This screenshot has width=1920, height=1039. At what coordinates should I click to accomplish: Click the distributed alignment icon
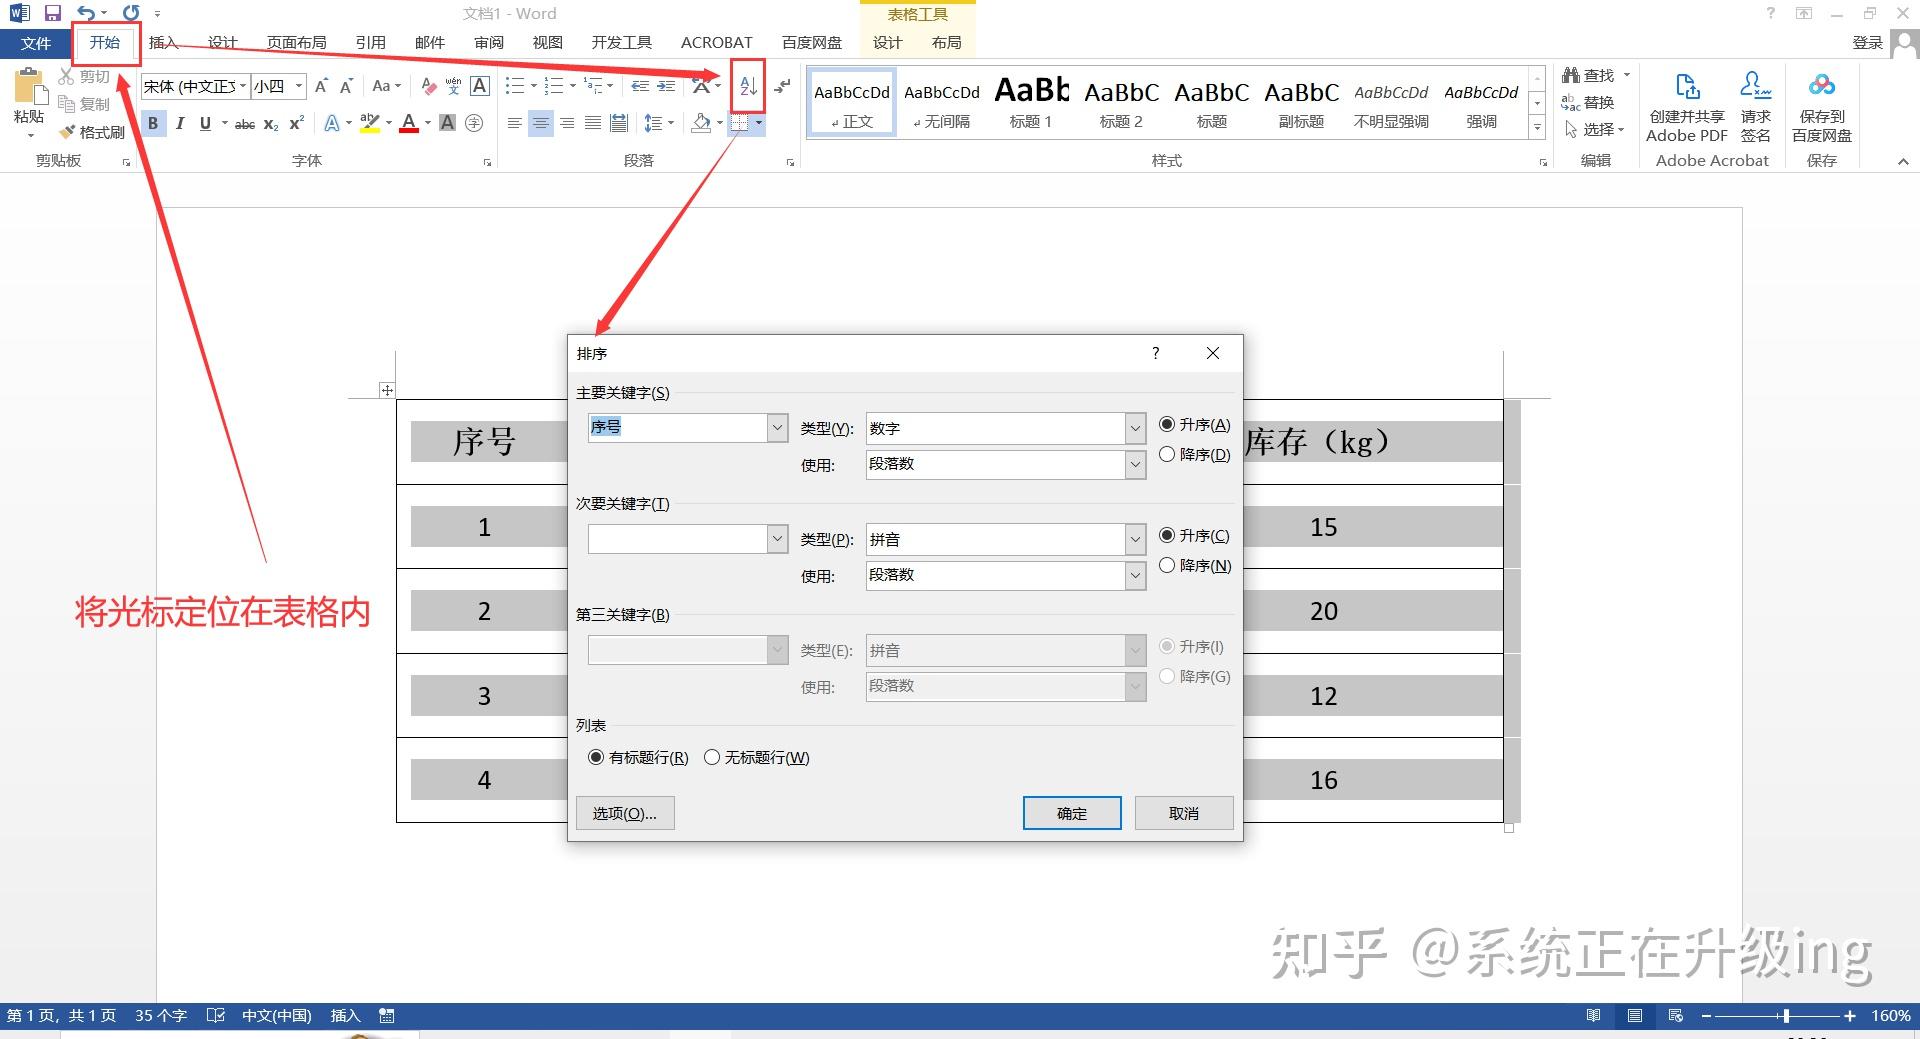(x=619, y=123)
